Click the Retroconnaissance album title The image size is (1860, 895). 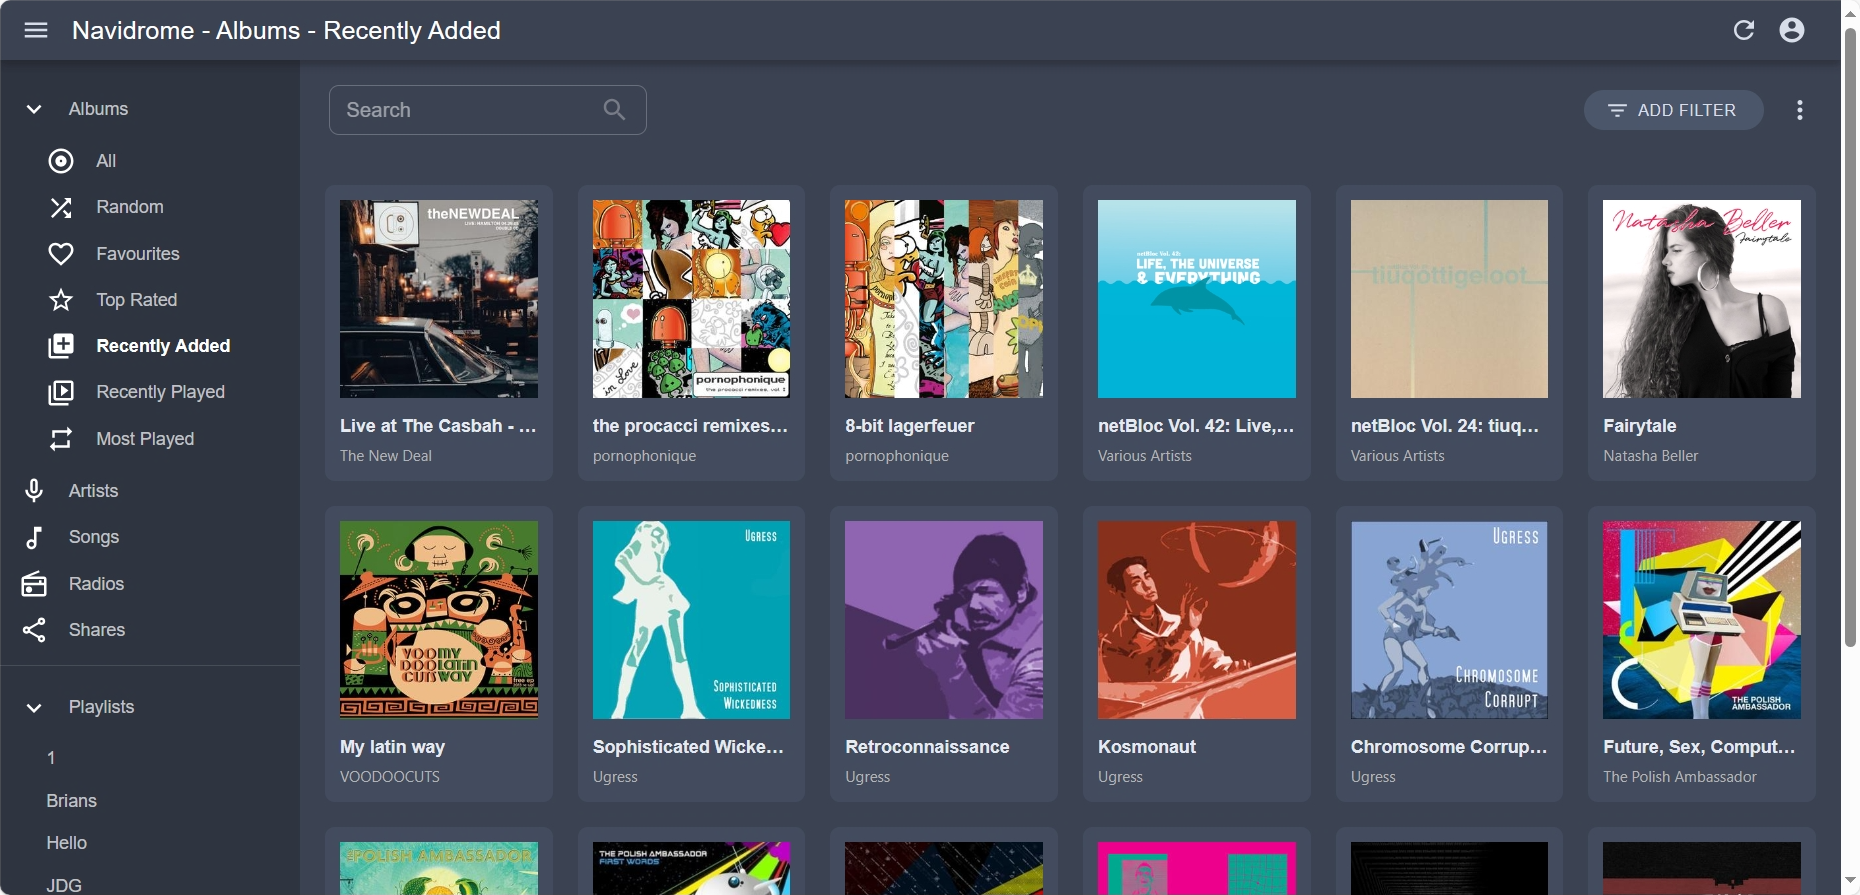(927, 747)
